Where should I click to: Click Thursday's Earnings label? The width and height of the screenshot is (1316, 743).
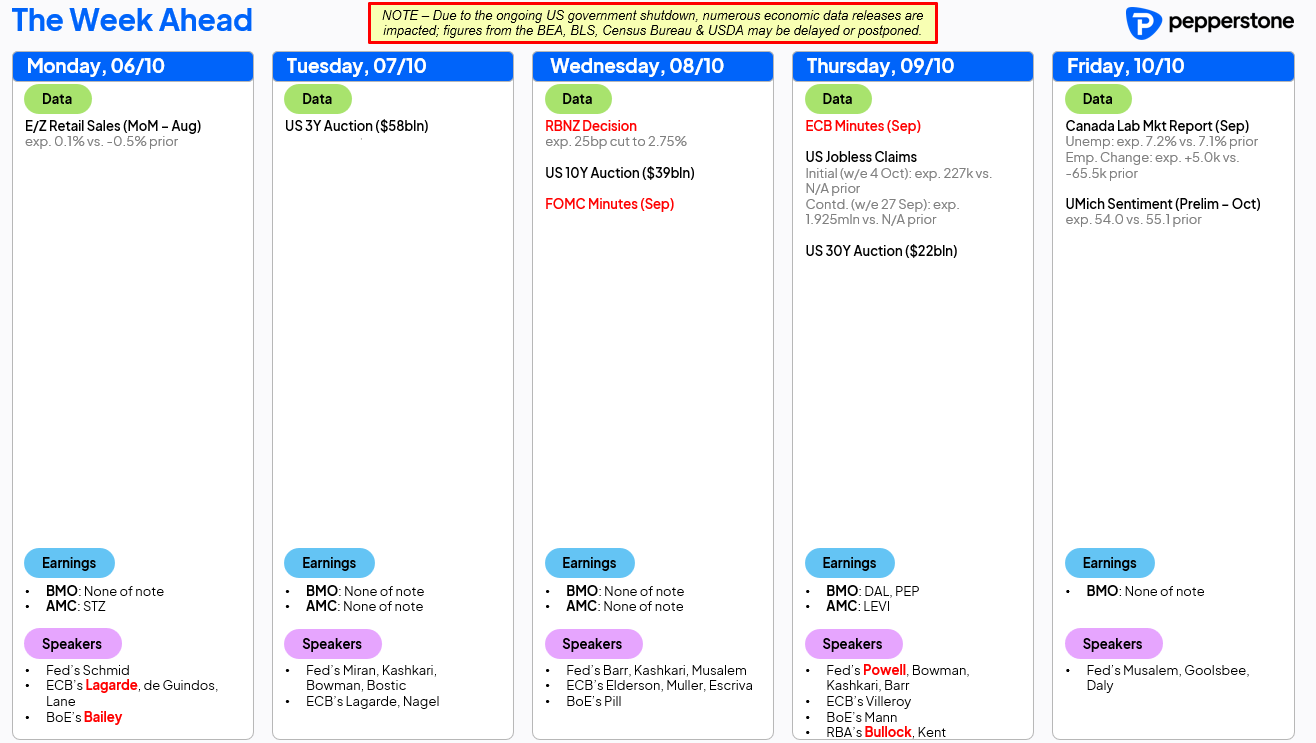849,563
